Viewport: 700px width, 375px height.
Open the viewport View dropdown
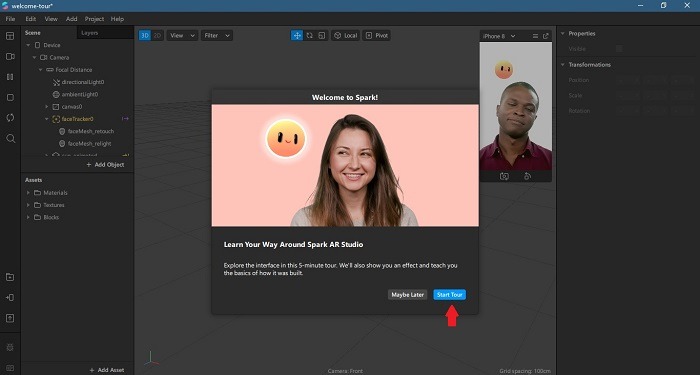coord(182,35)
